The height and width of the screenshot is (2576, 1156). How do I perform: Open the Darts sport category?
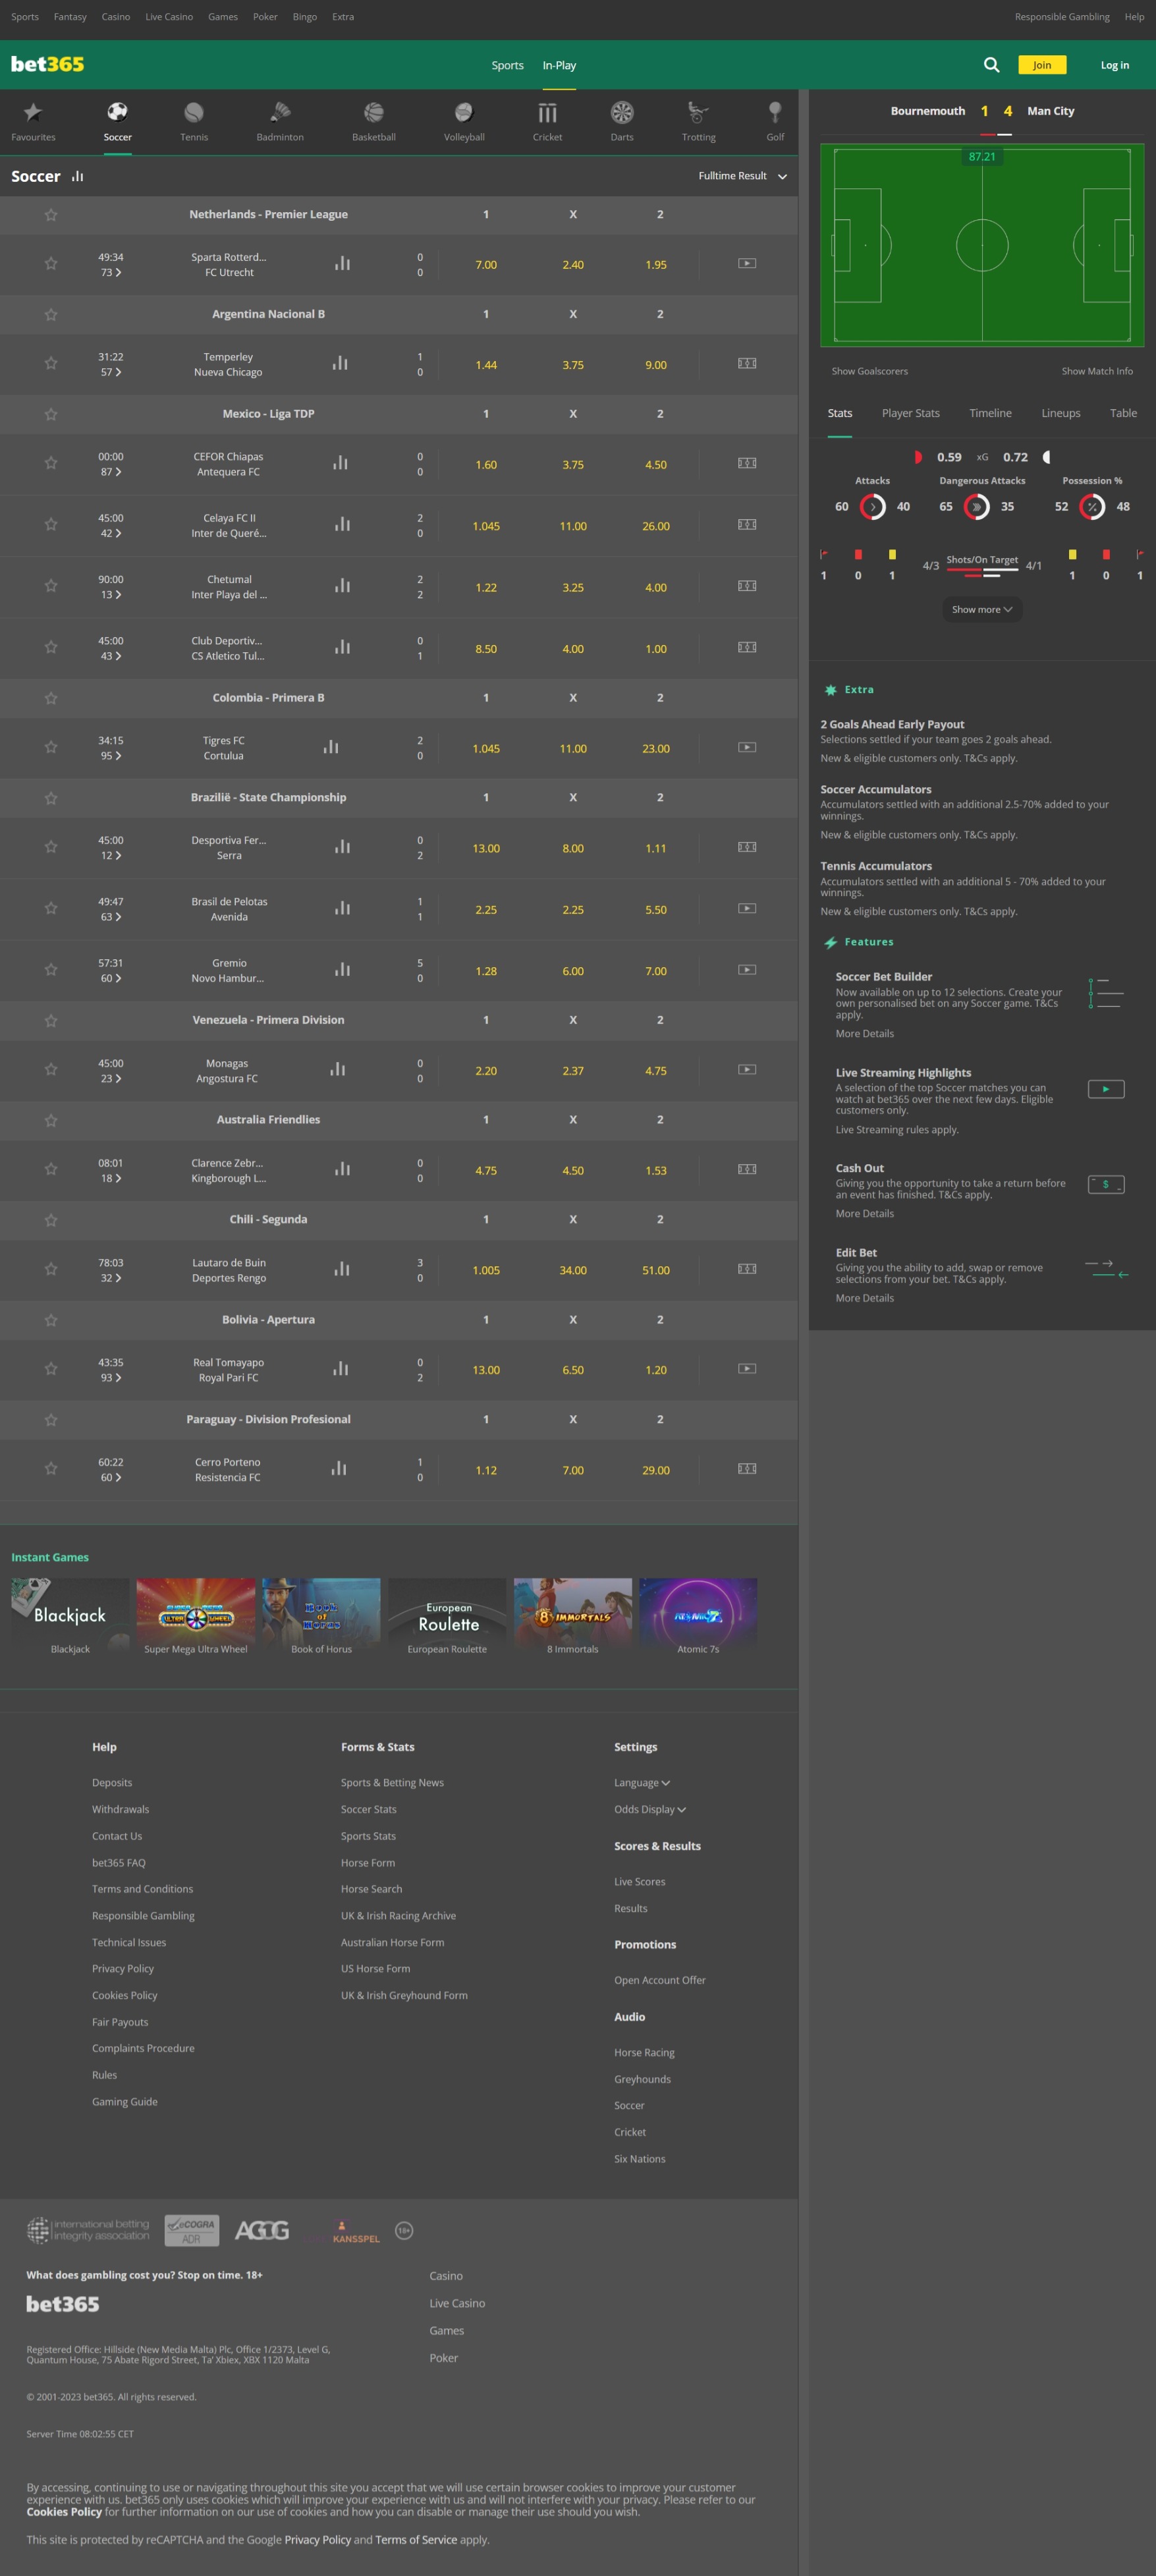[x=621, y=120]
